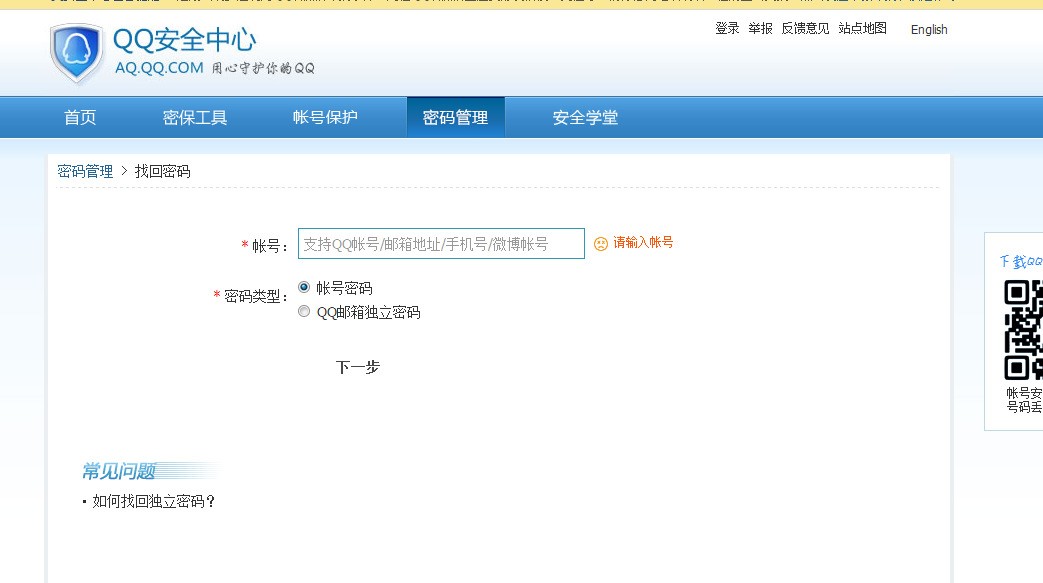
Task: Open the 密保工具 navigation tab
Action: [x=195, y=118]
